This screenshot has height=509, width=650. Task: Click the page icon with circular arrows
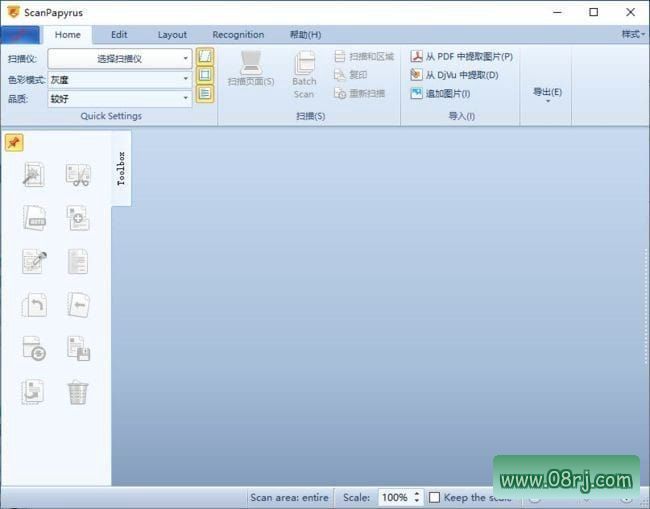pyautogui.click(x=34, y=348)
